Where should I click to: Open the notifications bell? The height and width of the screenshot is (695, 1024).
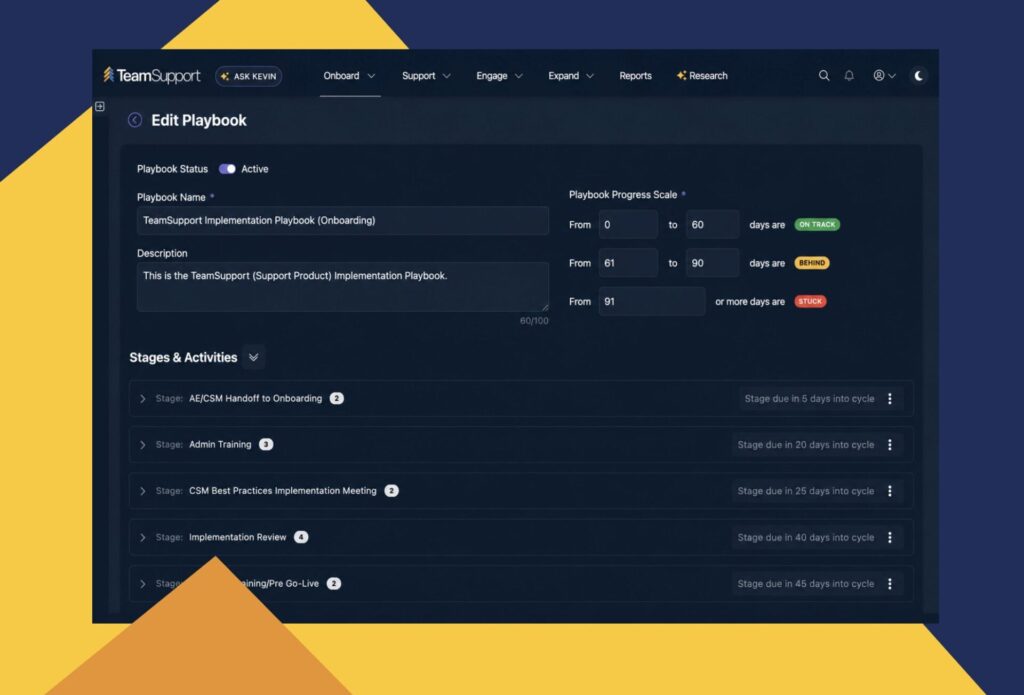849,76
